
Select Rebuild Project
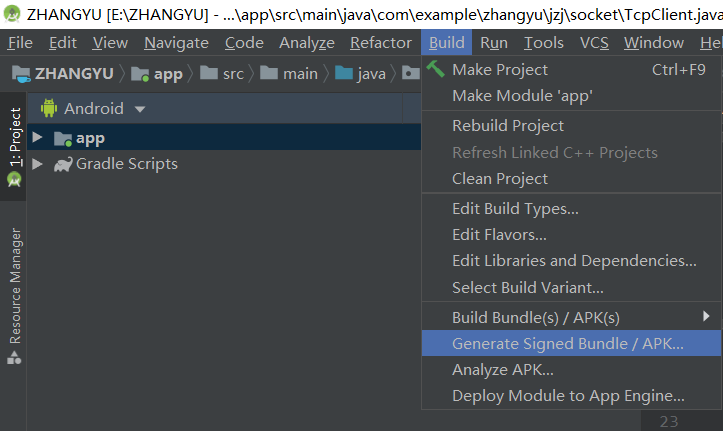point(571,126)
